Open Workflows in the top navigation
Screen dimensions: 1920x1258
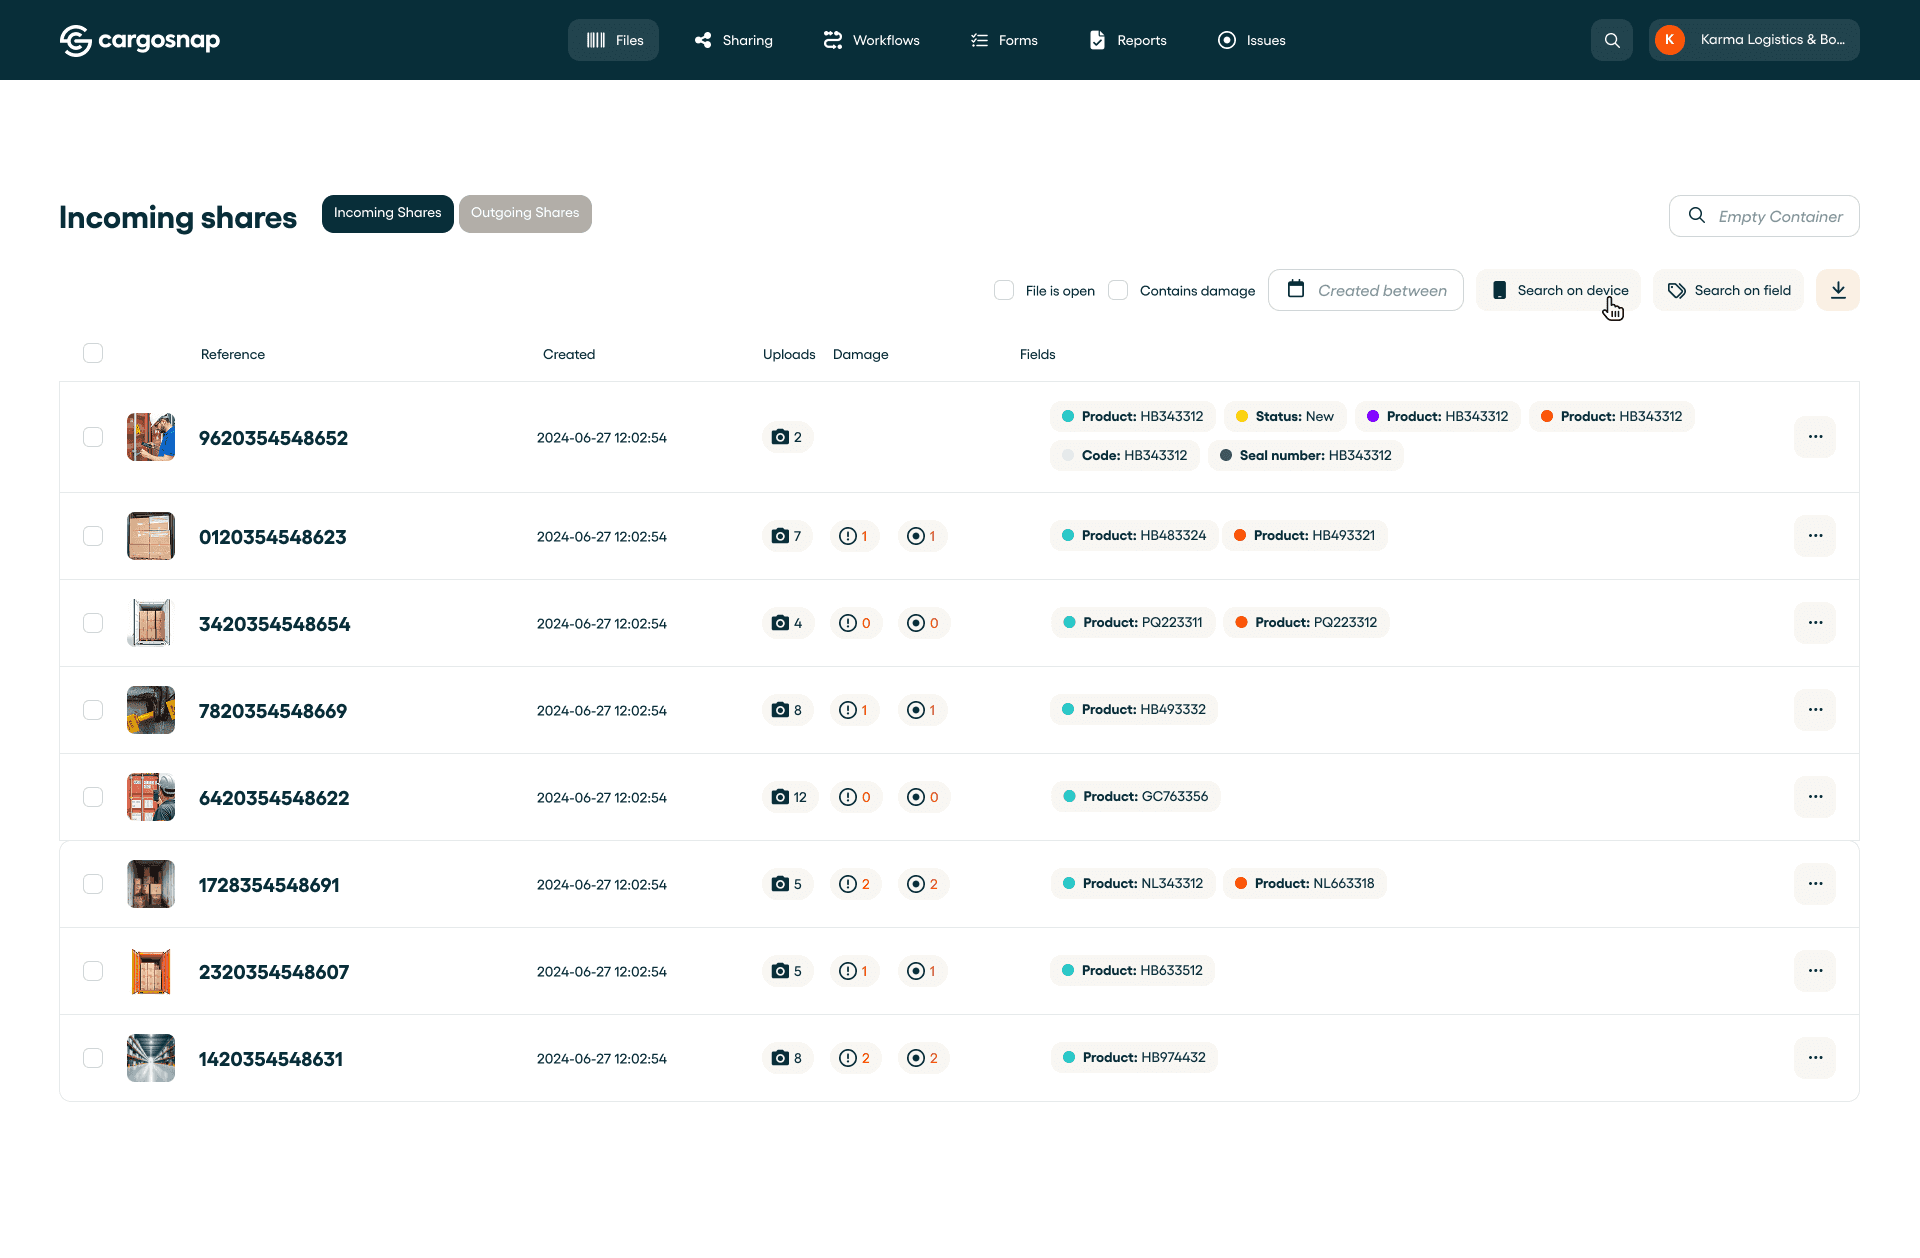(871, 40)
